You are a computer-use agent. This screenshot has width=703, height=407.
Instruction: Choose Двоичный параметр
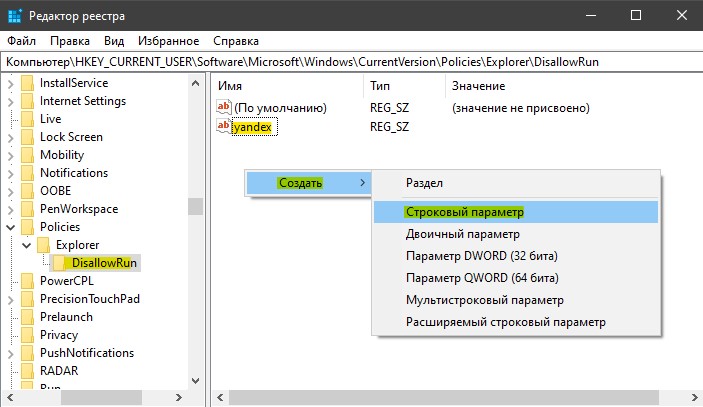click(516, 234)
